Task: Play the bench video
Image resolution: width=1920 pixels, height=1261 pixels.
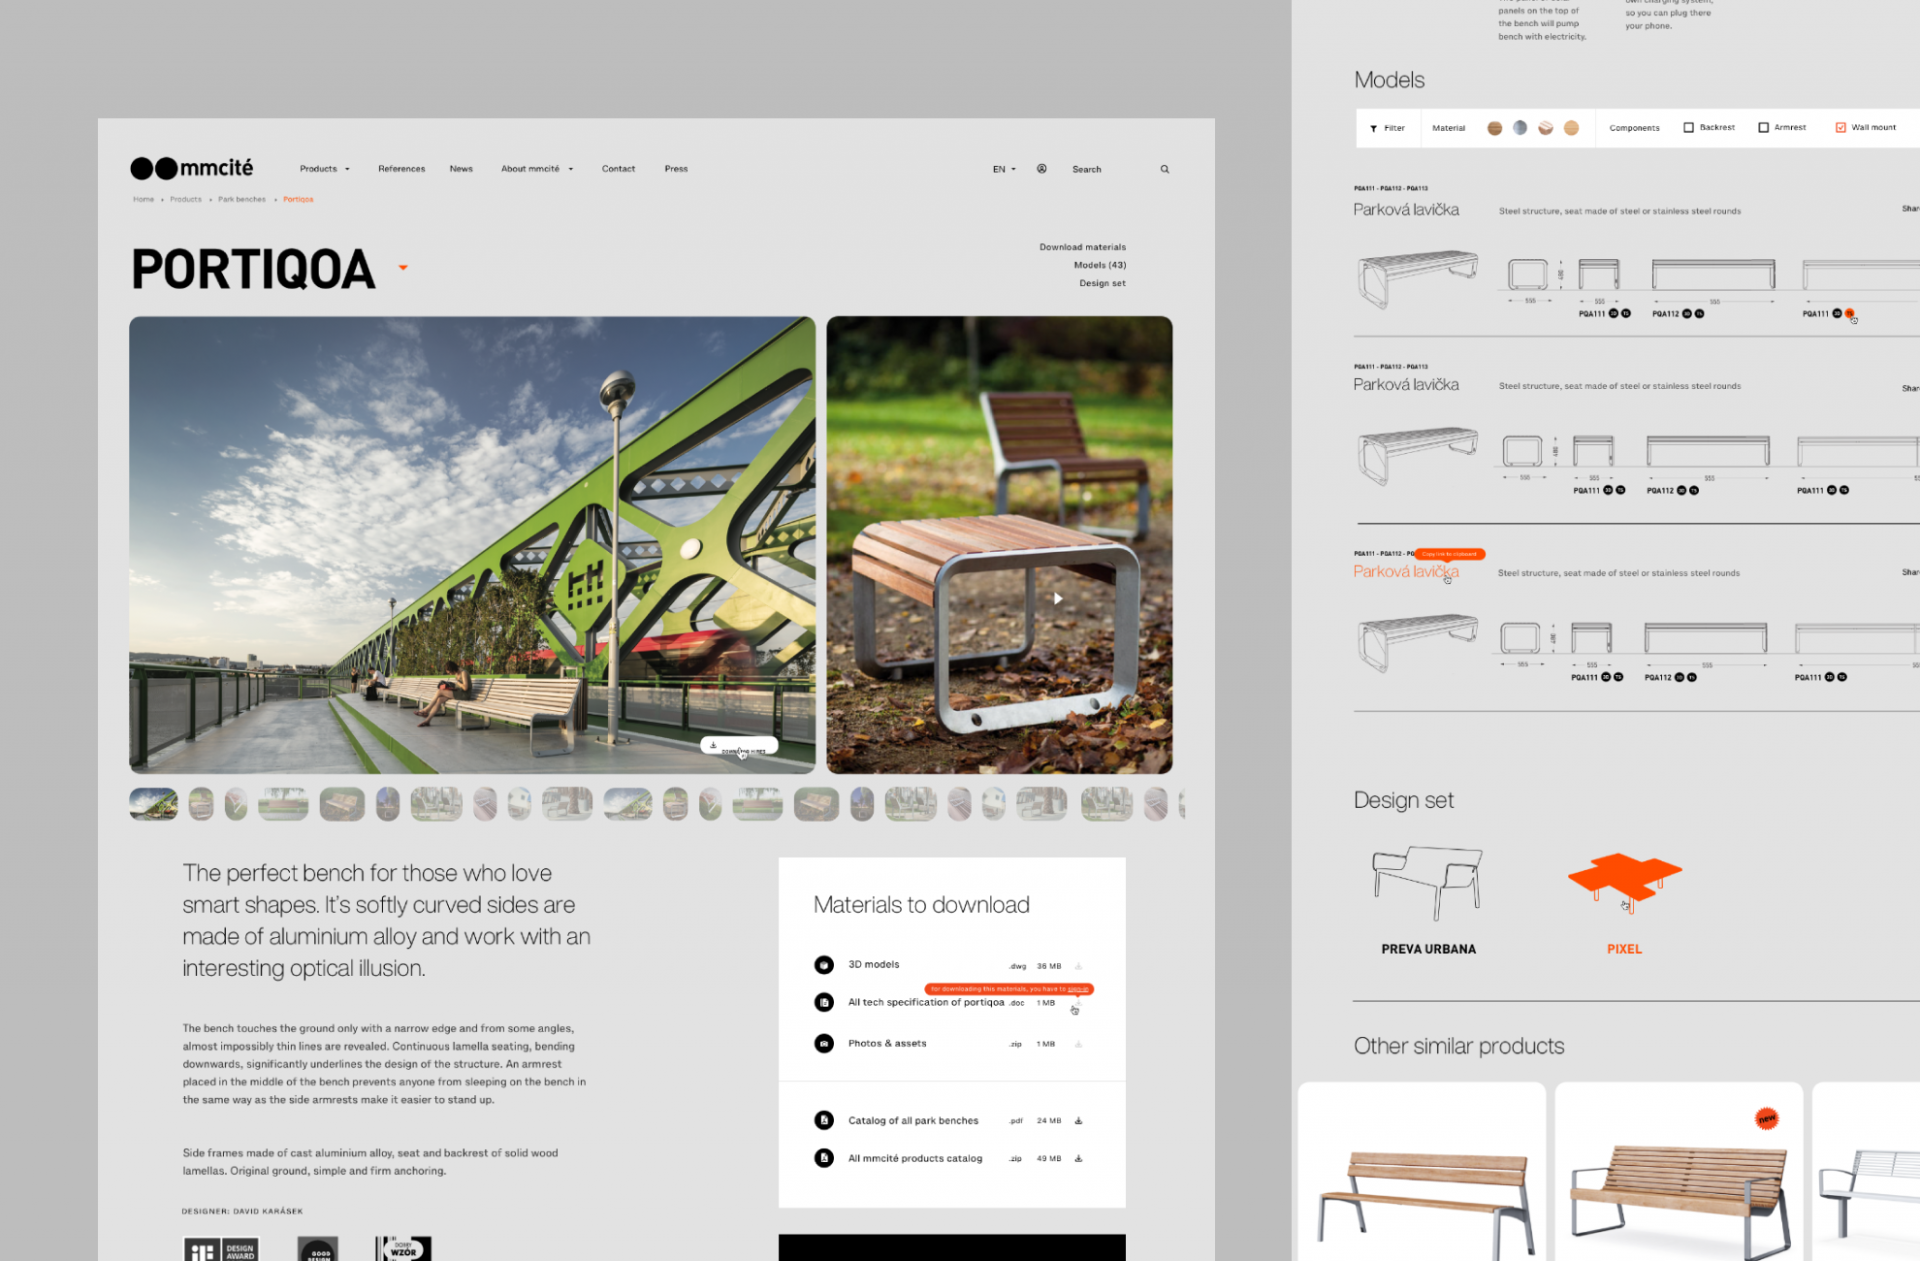Action: [x=1057, y=599]
